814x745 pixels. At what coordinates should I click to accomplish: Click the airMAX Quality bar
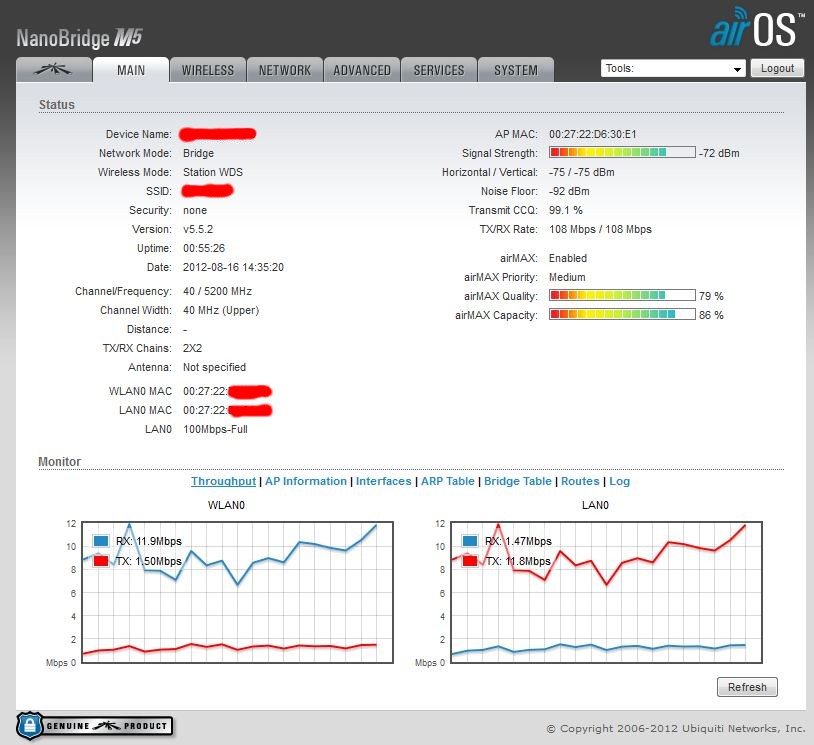622,295
